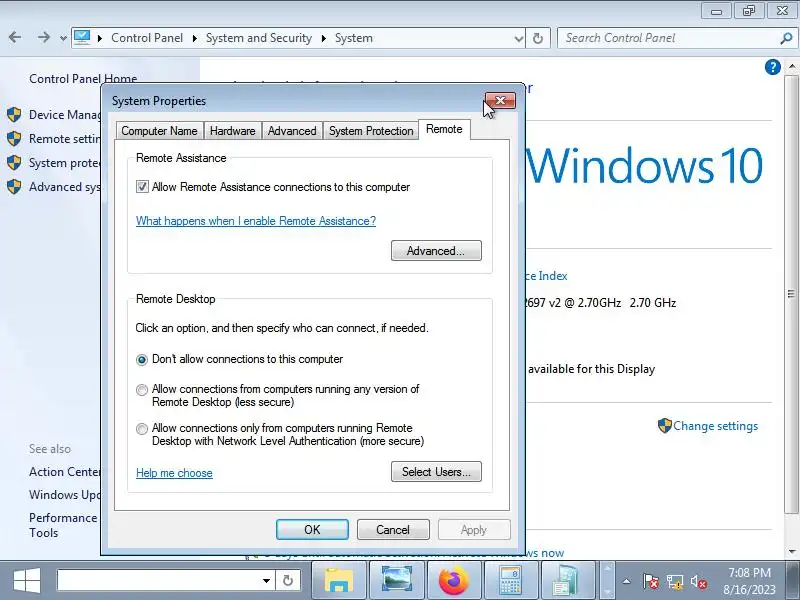Show hidden tray icons arrow
The height and width of the screenshot is (600, 800).
coord(627,581)
